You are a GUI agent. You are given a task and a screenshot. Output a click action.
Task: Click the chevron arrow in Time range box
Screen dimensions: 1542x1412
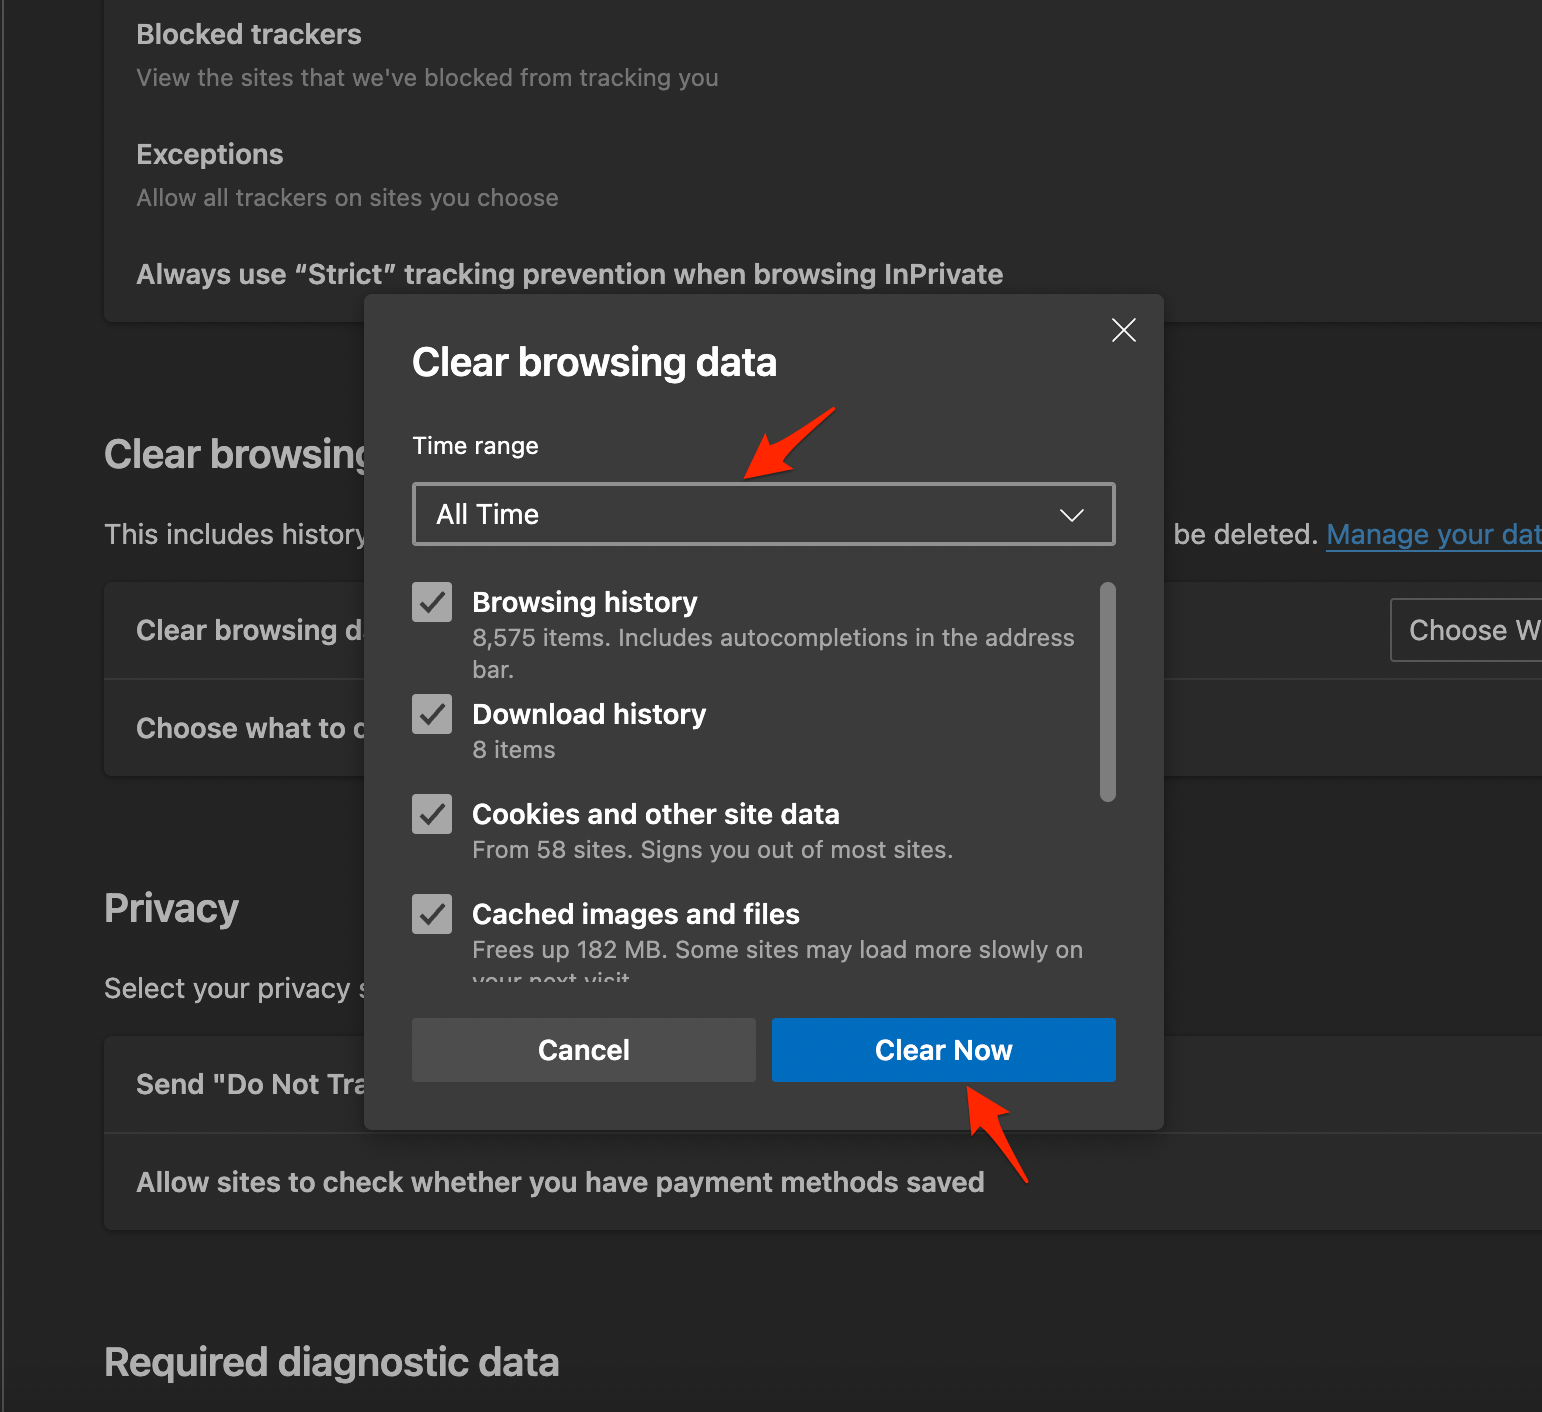[1071, 515]
